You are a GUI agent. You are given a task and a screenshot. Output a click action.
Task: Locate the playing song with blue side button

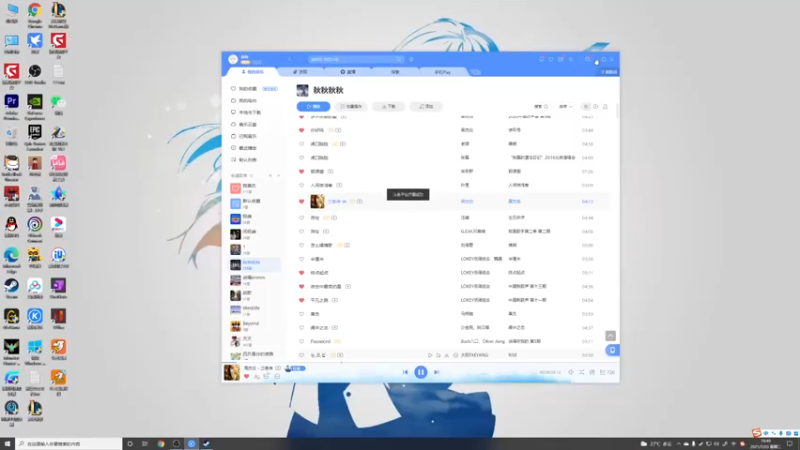[612, 350]
